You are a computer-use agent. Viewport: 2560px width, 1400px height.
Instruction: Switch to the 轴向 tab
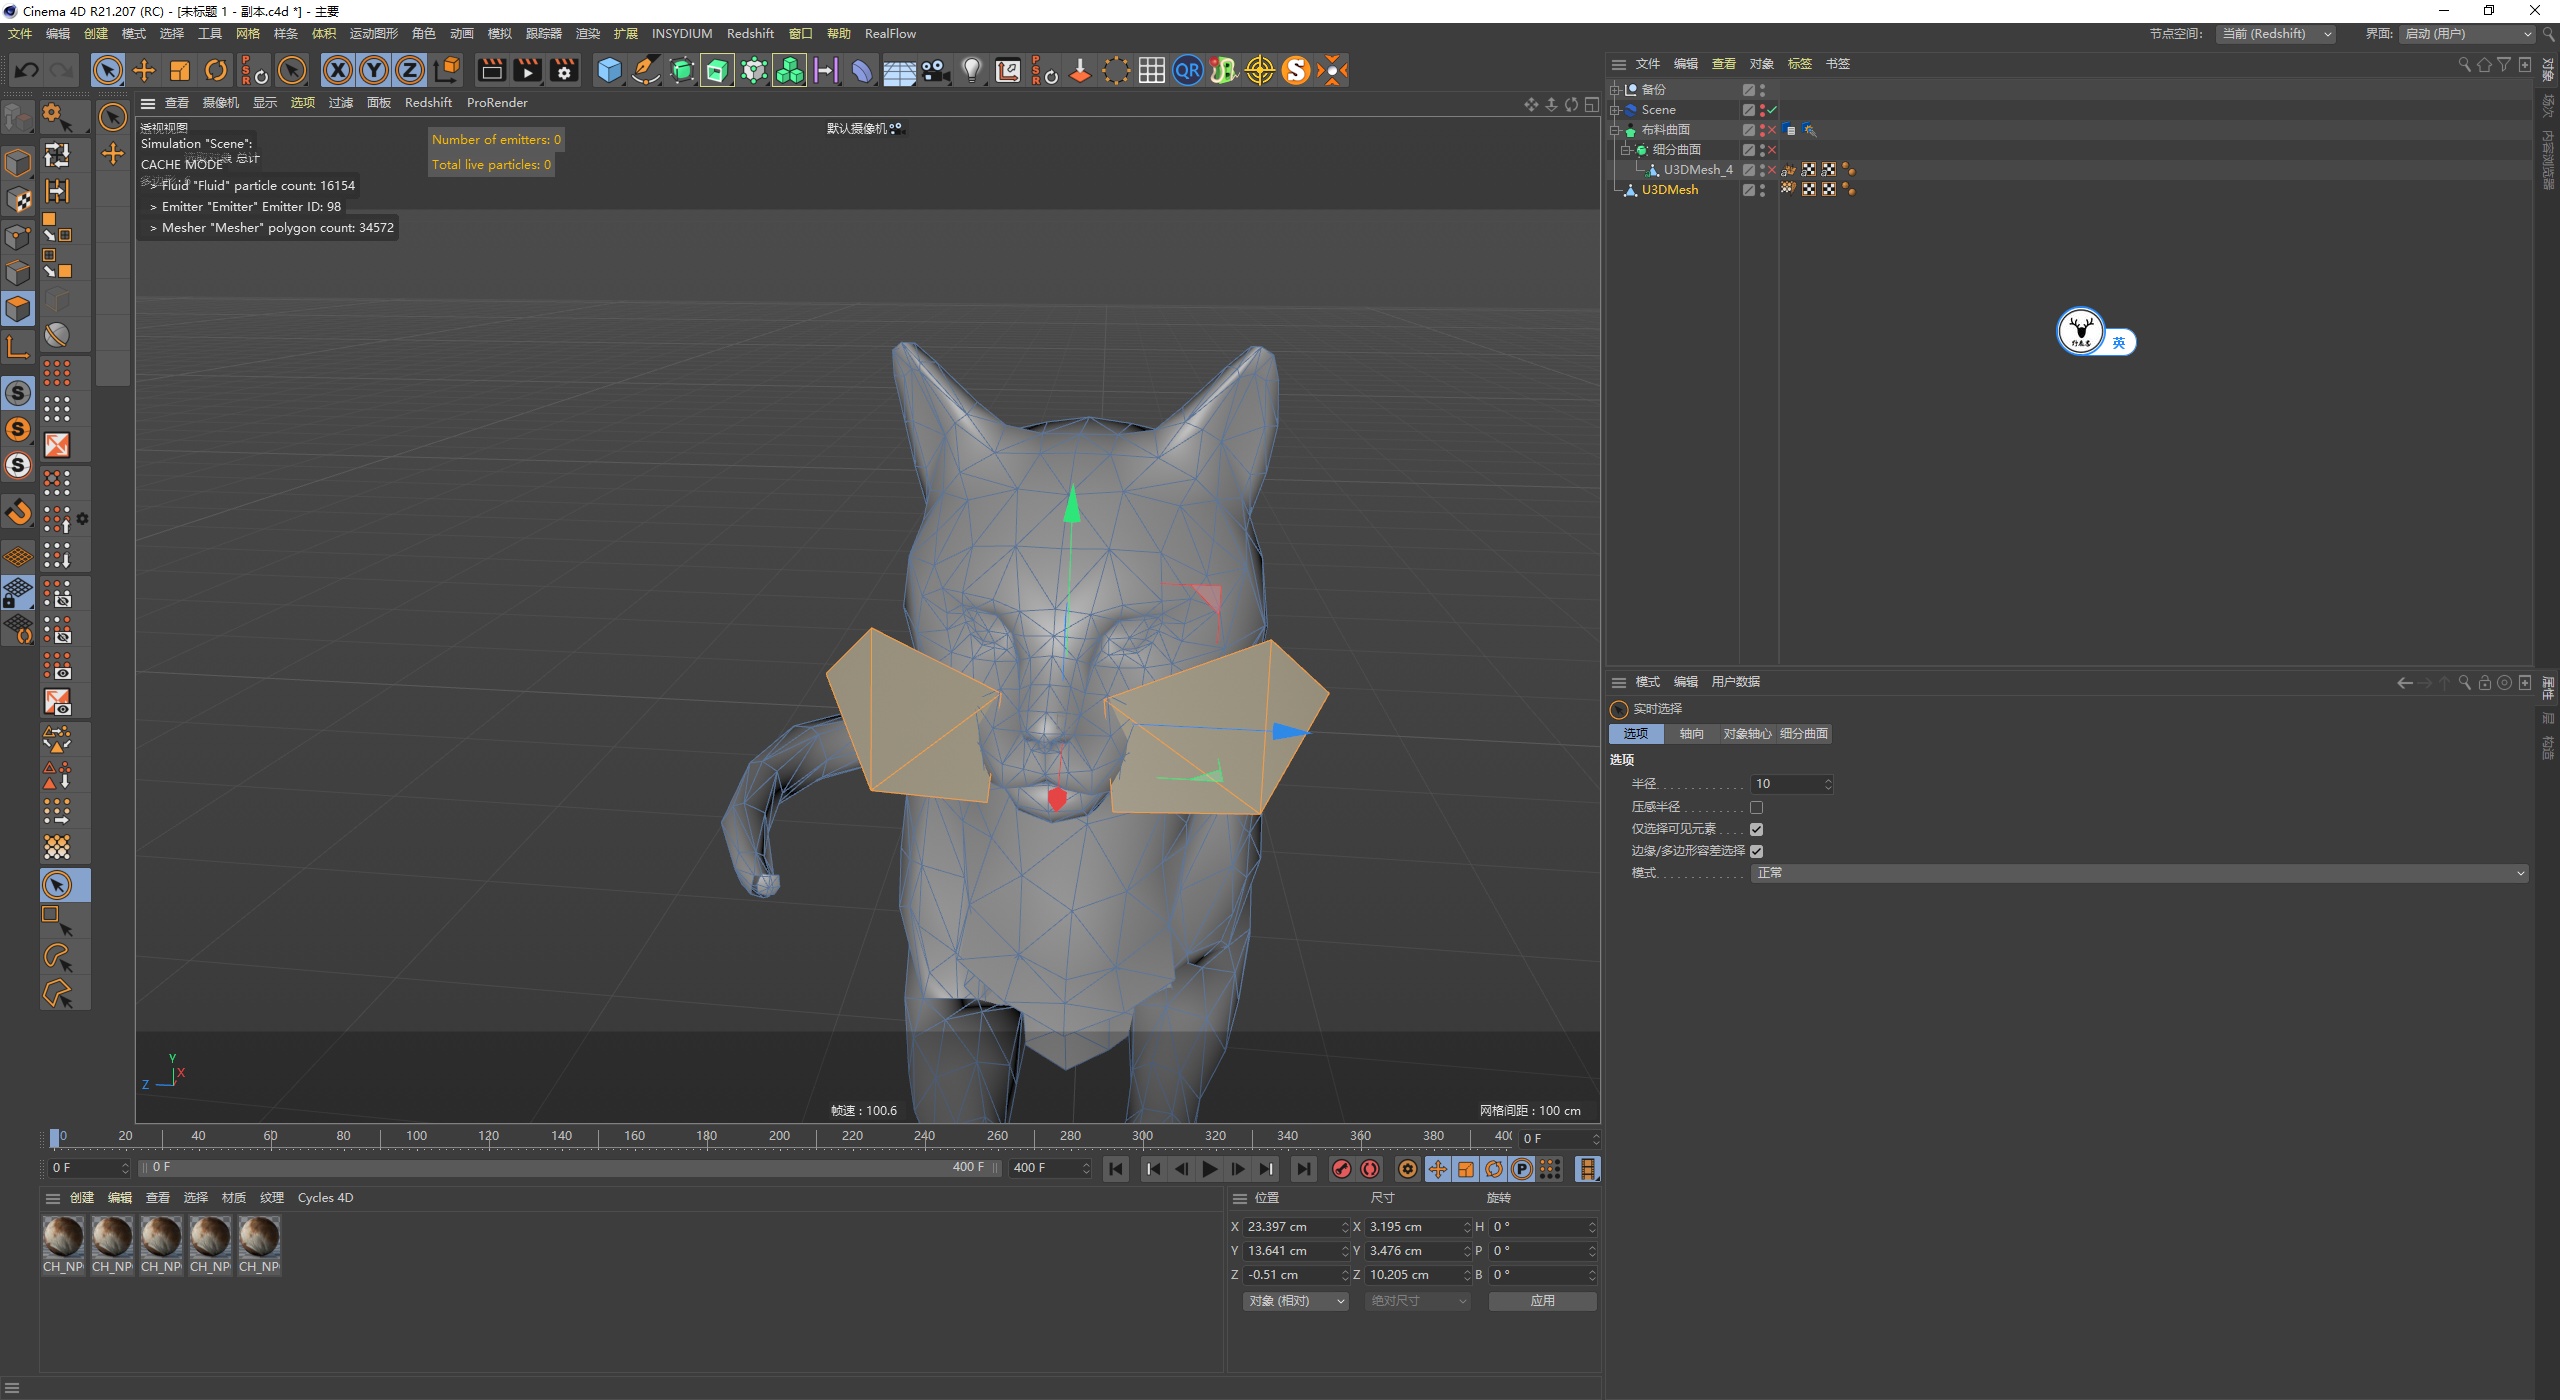point(1691,734)
